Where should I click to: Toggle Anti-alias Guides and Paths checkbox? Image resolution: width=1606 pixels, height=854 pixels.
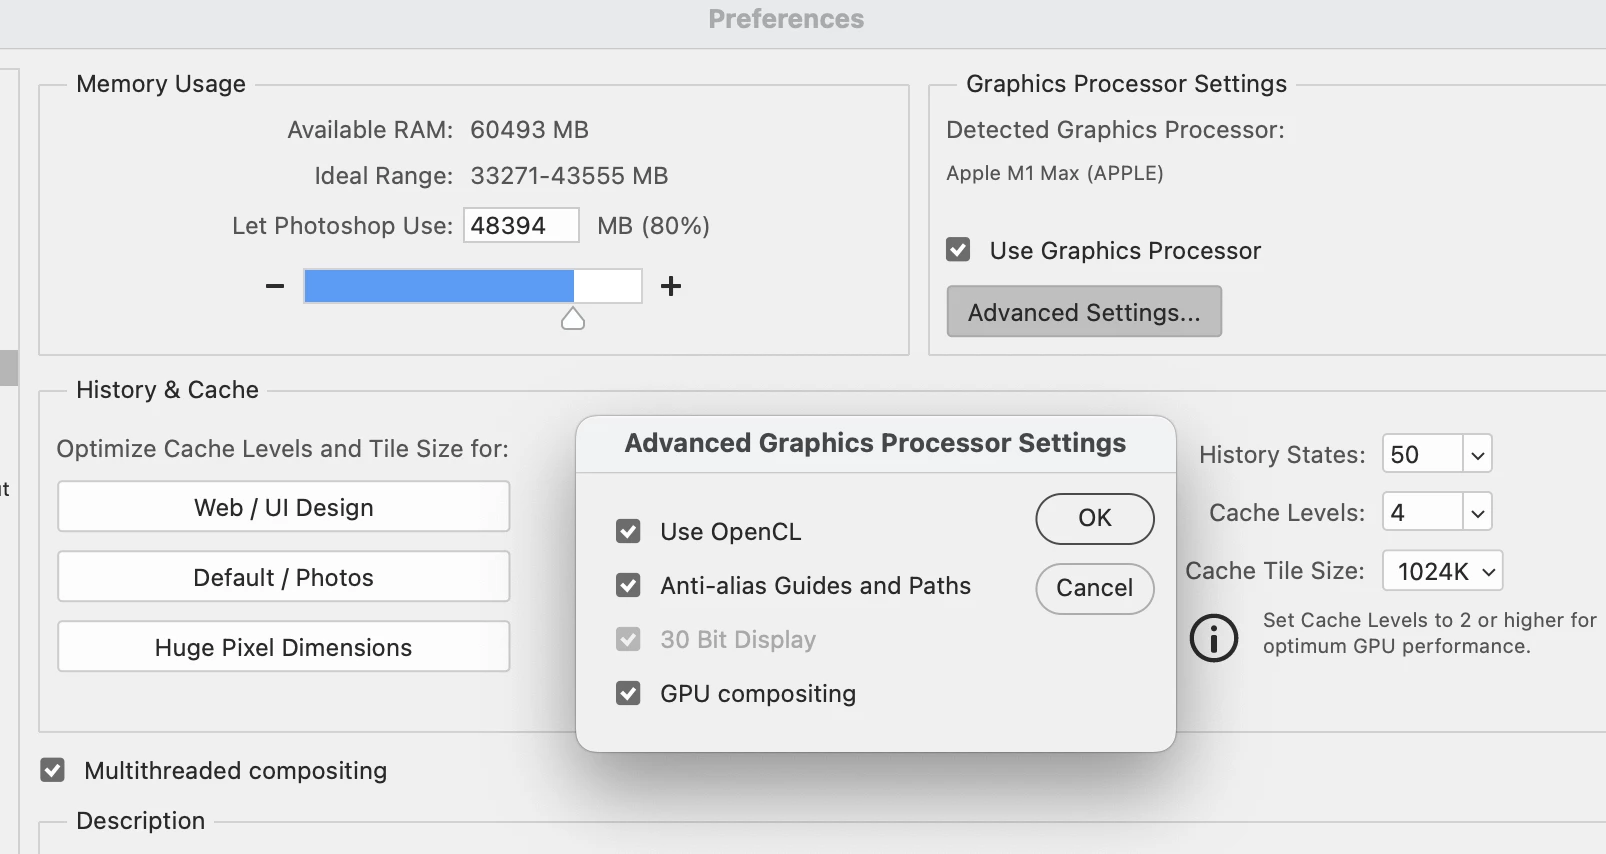click(x=628, y=585)
